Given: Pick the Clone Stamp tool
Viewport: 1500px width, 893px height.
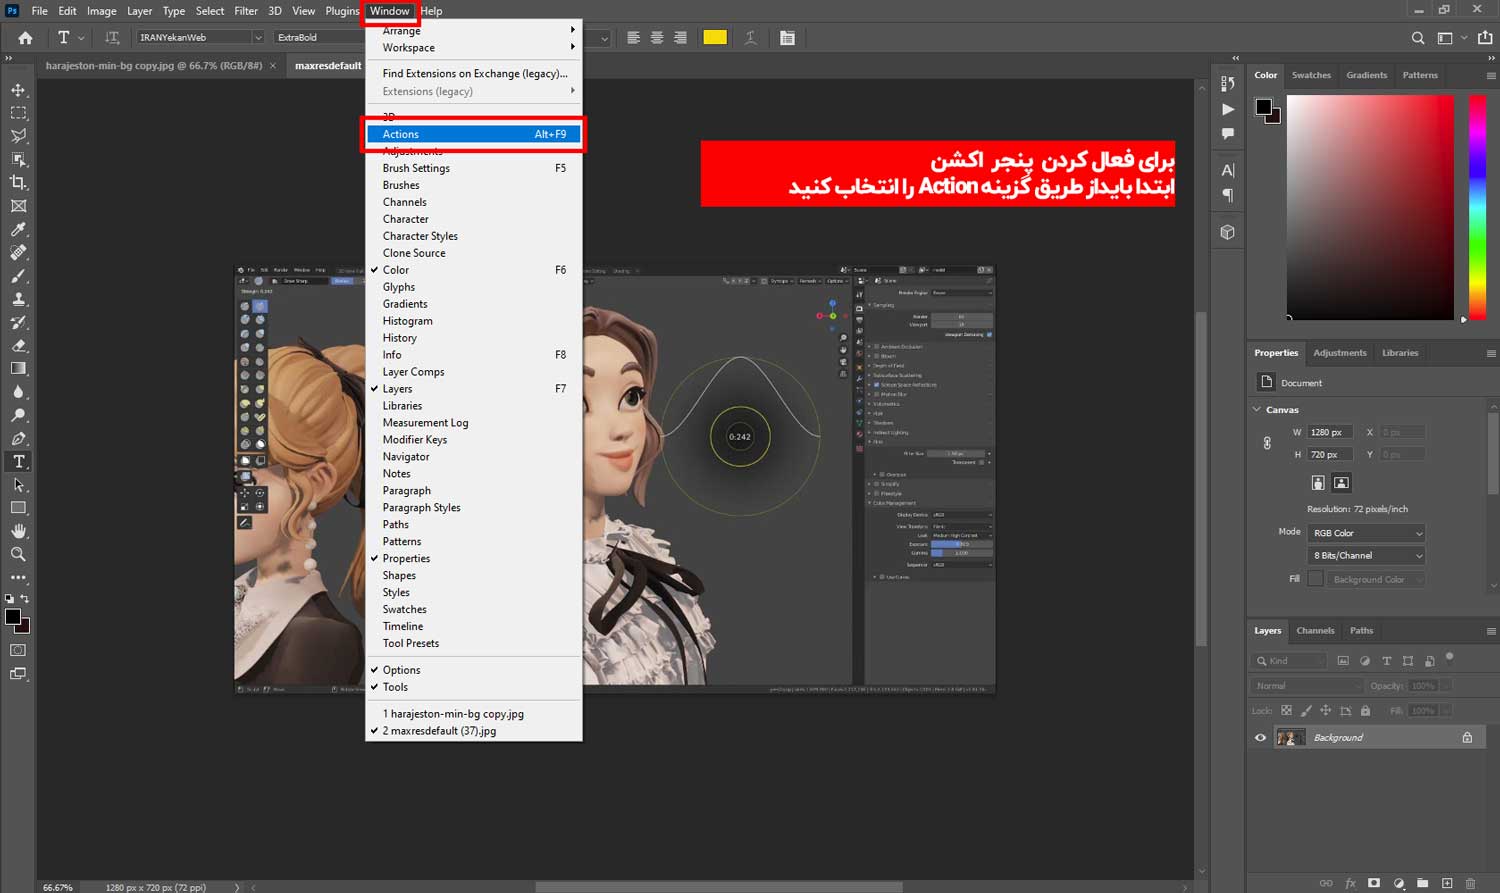Looking at the screenshot, I should (18, 299).
